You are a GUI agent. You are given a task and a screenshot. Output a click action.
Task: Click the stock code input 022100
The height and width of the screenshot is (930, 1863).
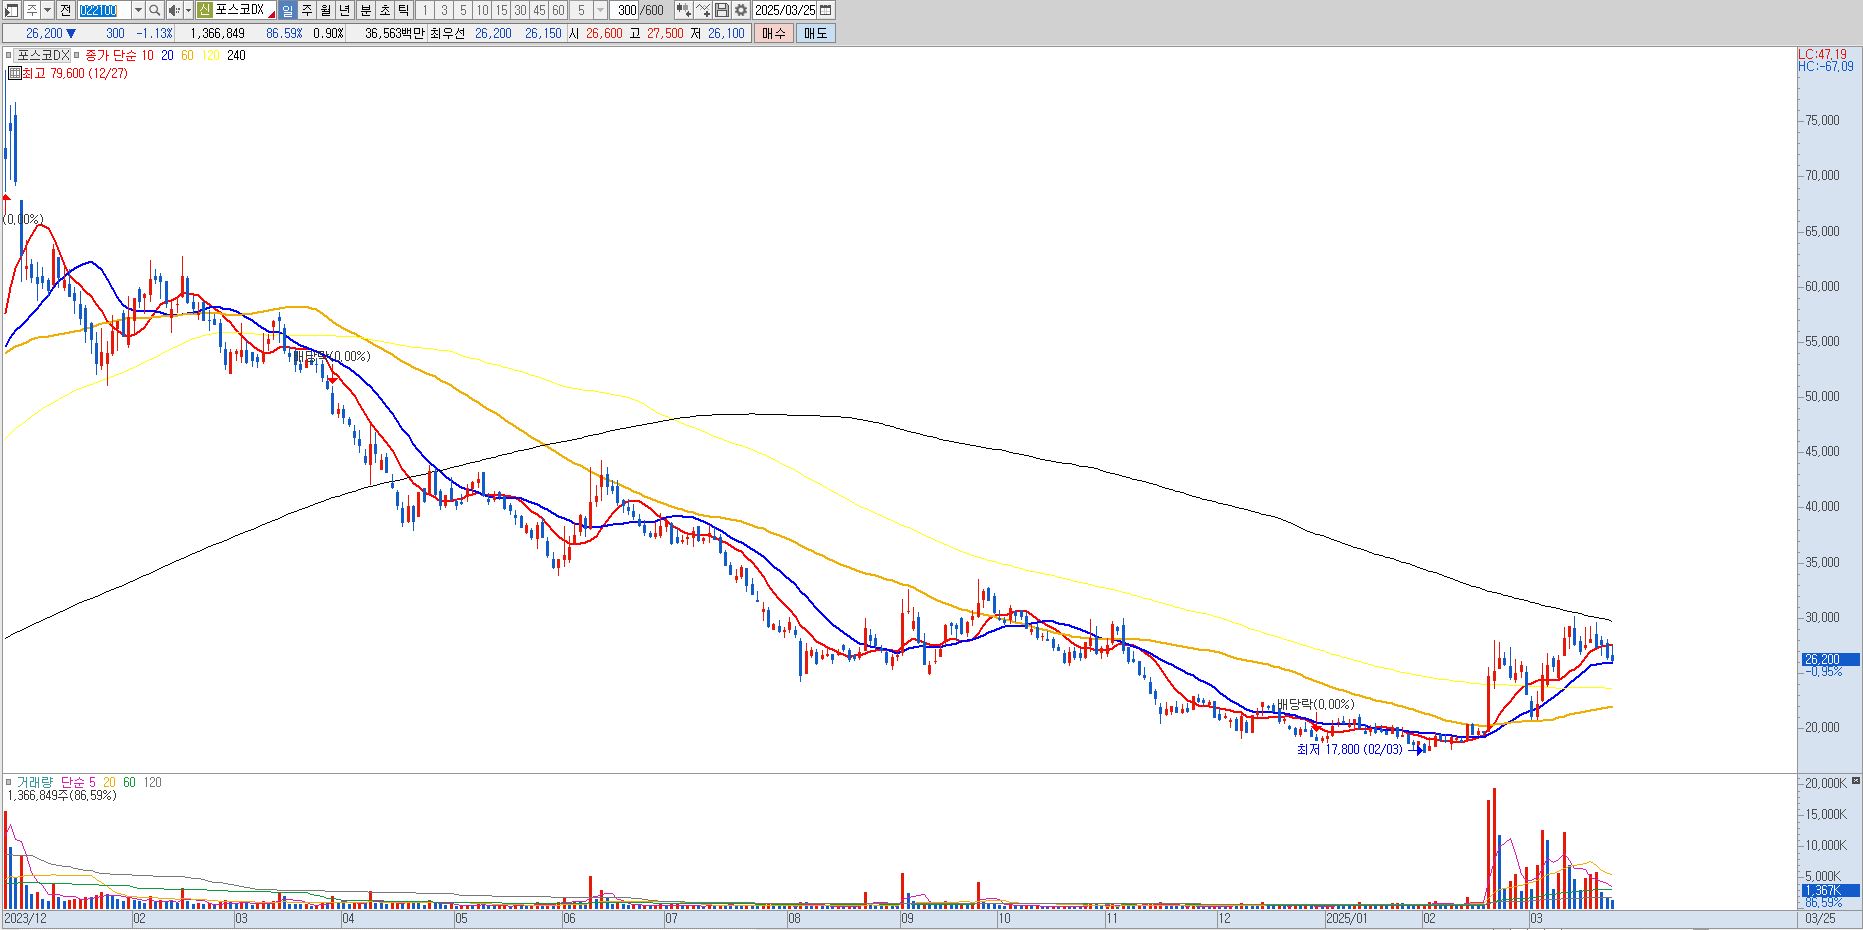104,10
